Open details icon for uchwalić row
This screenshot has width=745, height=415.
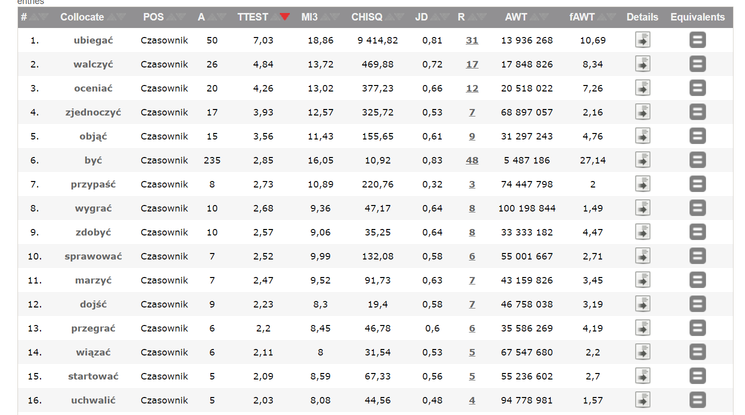point(642,400)
